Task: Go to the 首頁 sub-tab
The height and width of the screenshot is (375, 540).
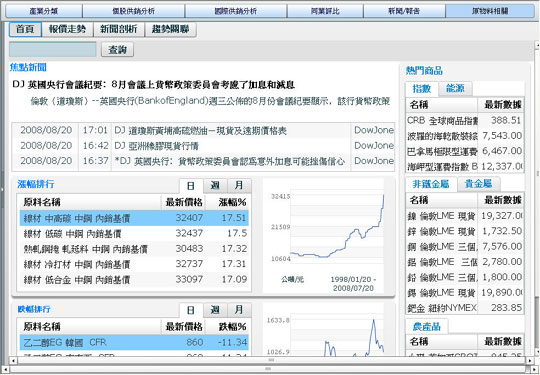Action: [x=25, y=29]
